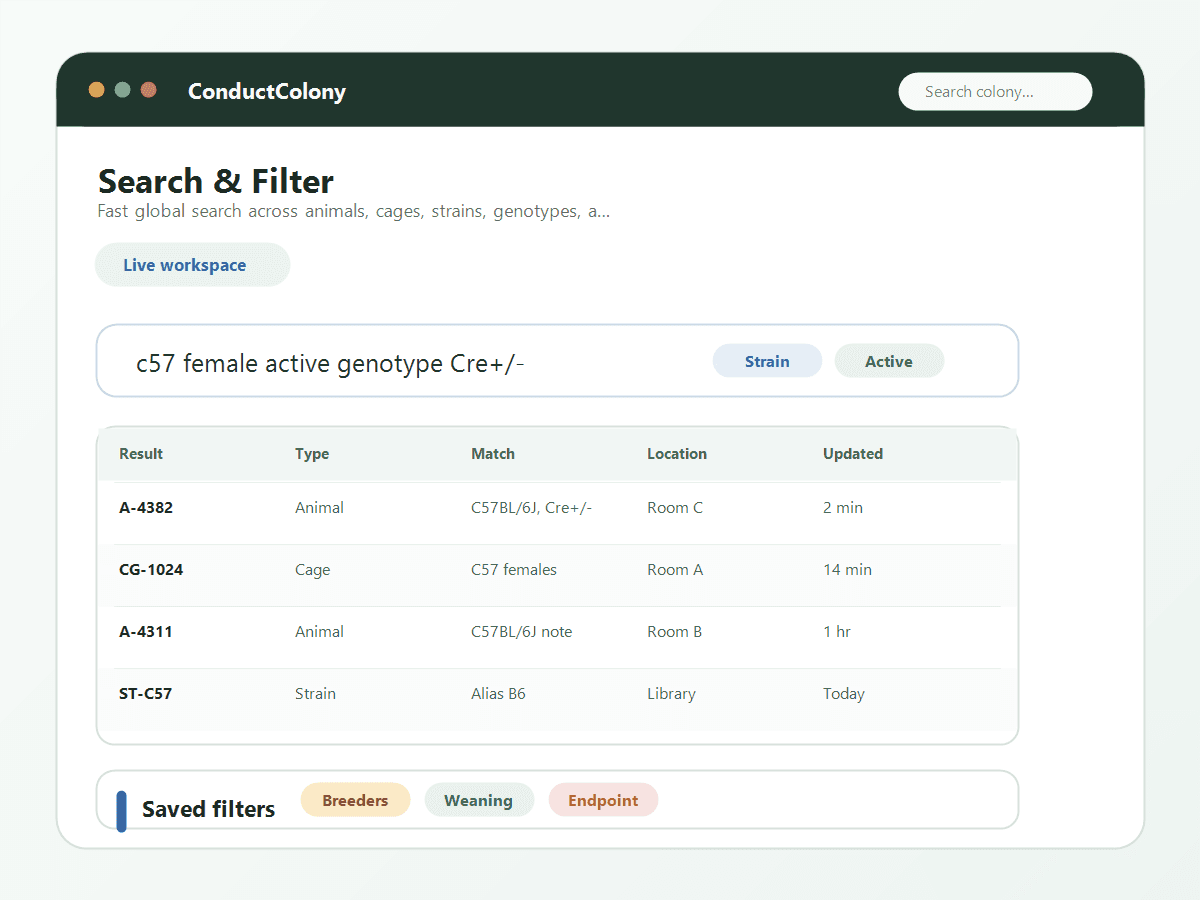Click the Live workspace button
This screenshot has height=900, width=1200.
point(192,265)
